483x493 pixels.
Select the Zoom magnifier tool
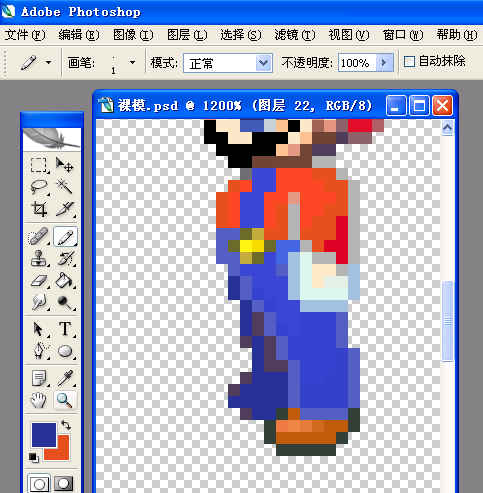coord(65,400)
